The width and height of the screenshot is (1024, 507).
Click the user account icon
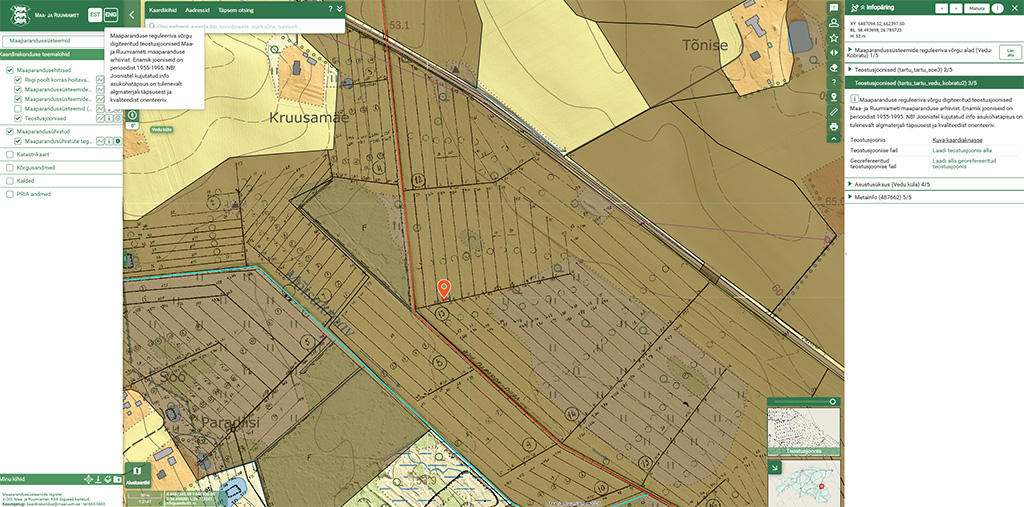coord(834,23)
